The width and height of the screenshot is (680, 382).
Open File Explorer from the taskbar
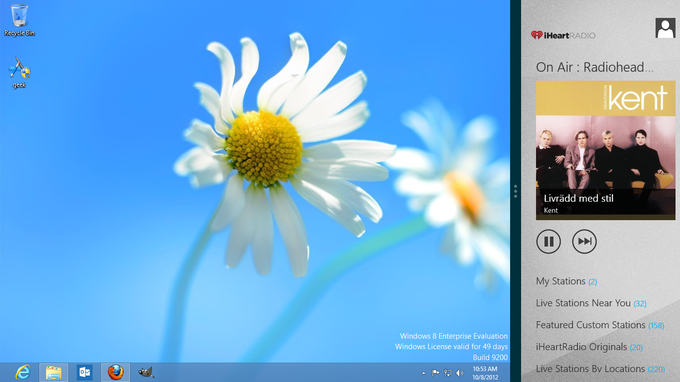pyautogui.click(x=54, y=372)
